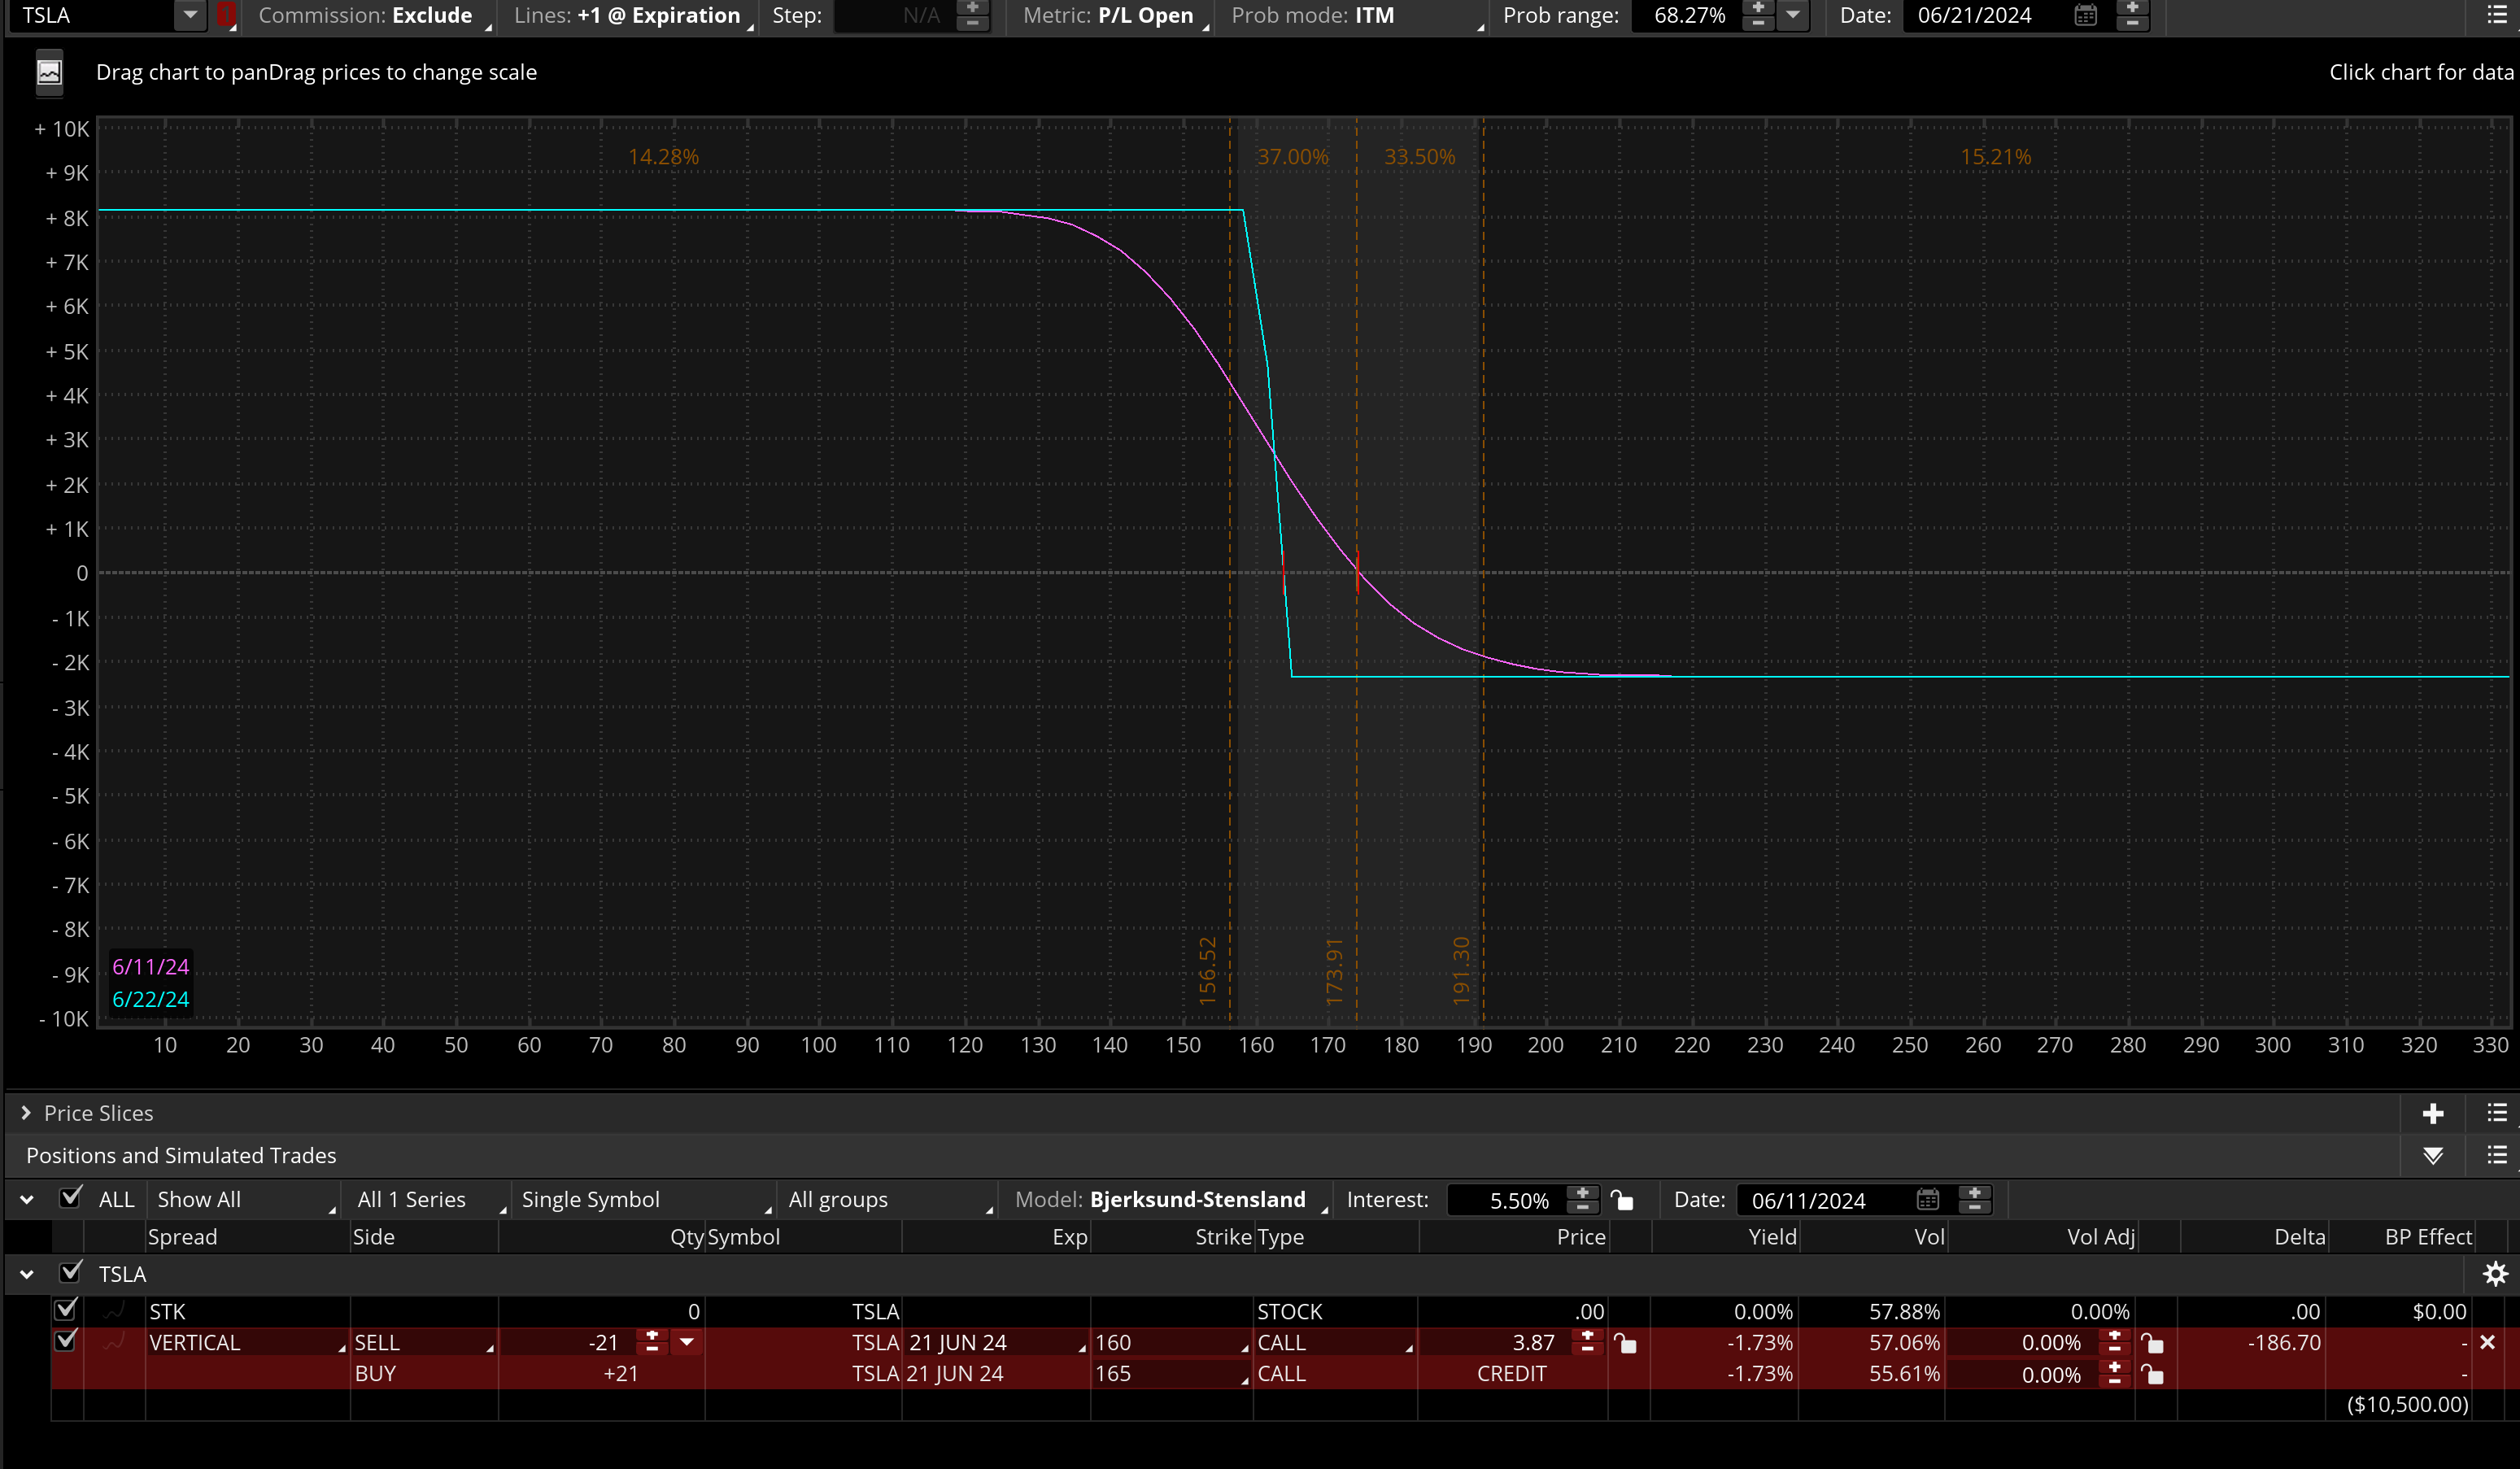
Task: Open the Prob range preset dropdown arrow
Action: [1793, 15]
